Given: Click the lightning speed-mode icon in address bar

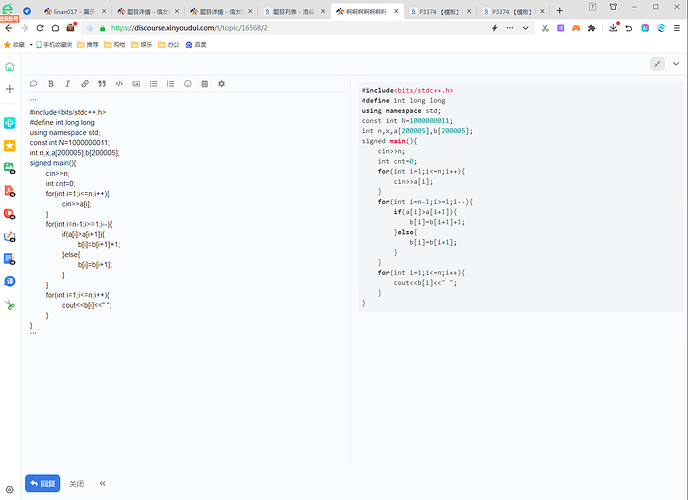Looking at the screenshot, I should pos(494,28).
